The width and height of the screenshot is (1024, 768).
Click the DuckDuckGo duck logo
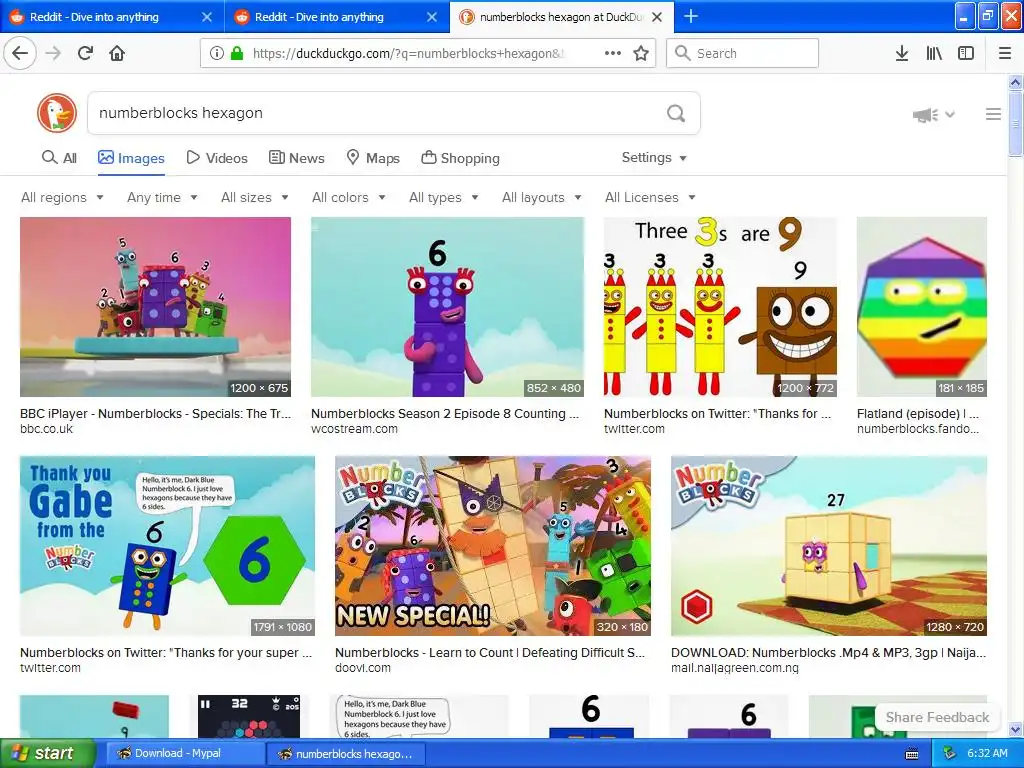(x=57, y=113)
